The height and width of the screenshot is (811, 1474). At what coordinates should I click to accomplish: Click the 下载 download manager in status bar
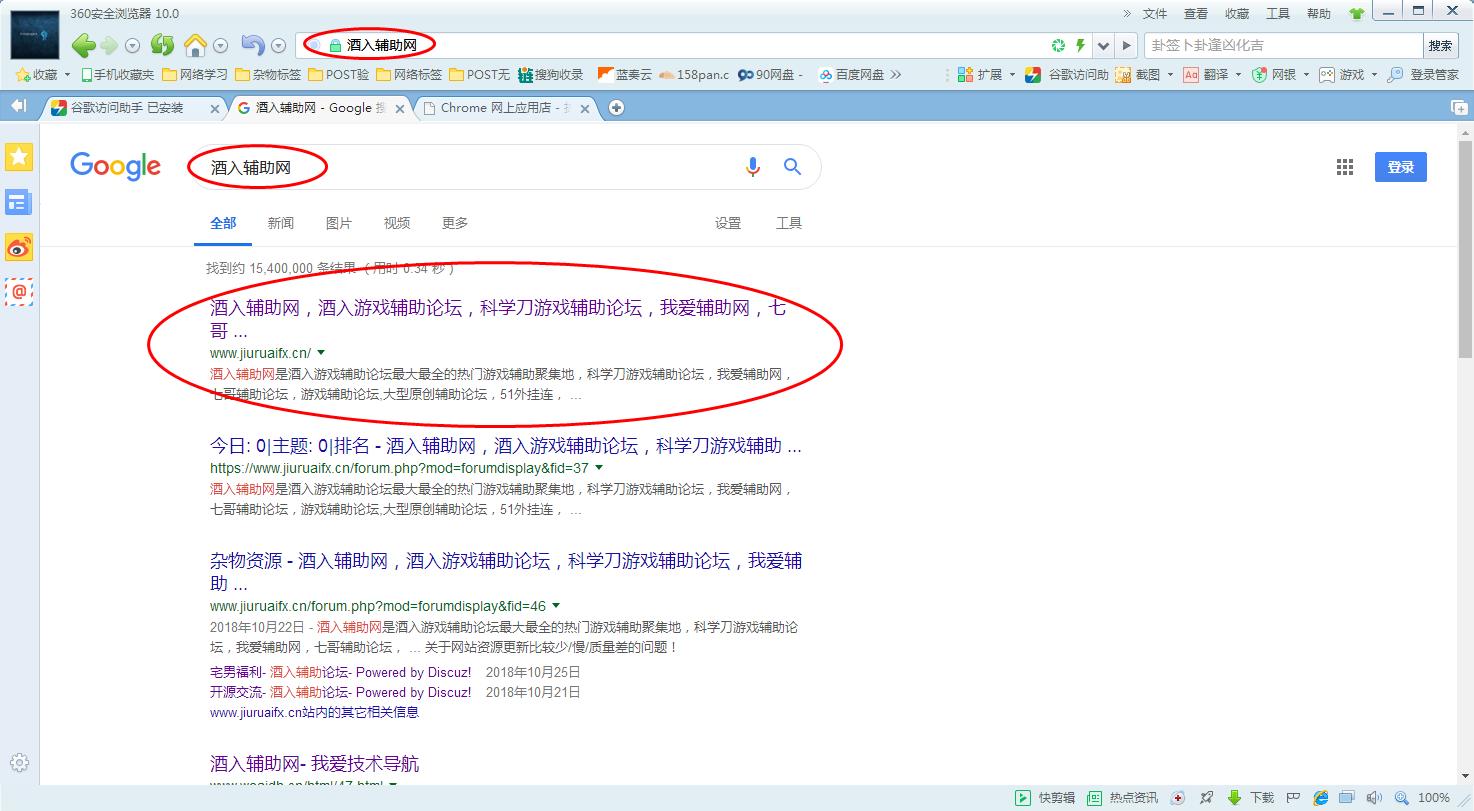1251,798
